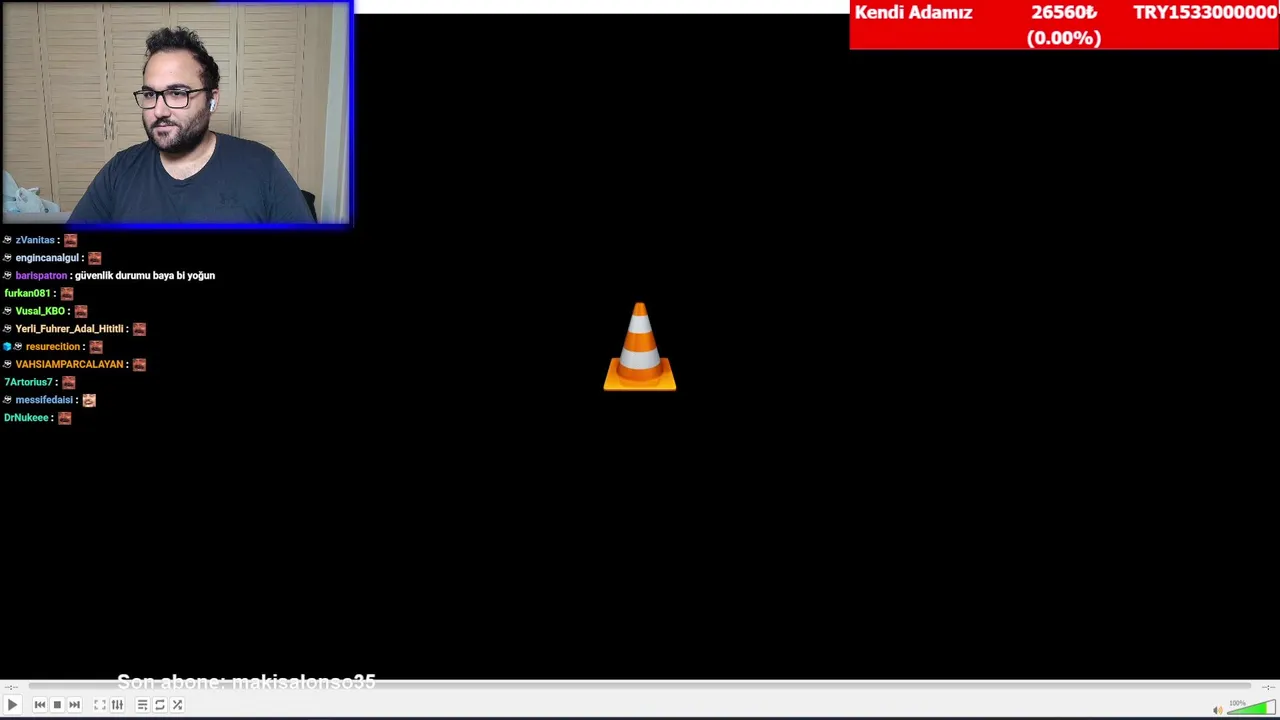Viewport: 1280px width, 720px height.
Task: Click message 'güvenlik durumu baya bi yoğun'
Action: (145, 276)
